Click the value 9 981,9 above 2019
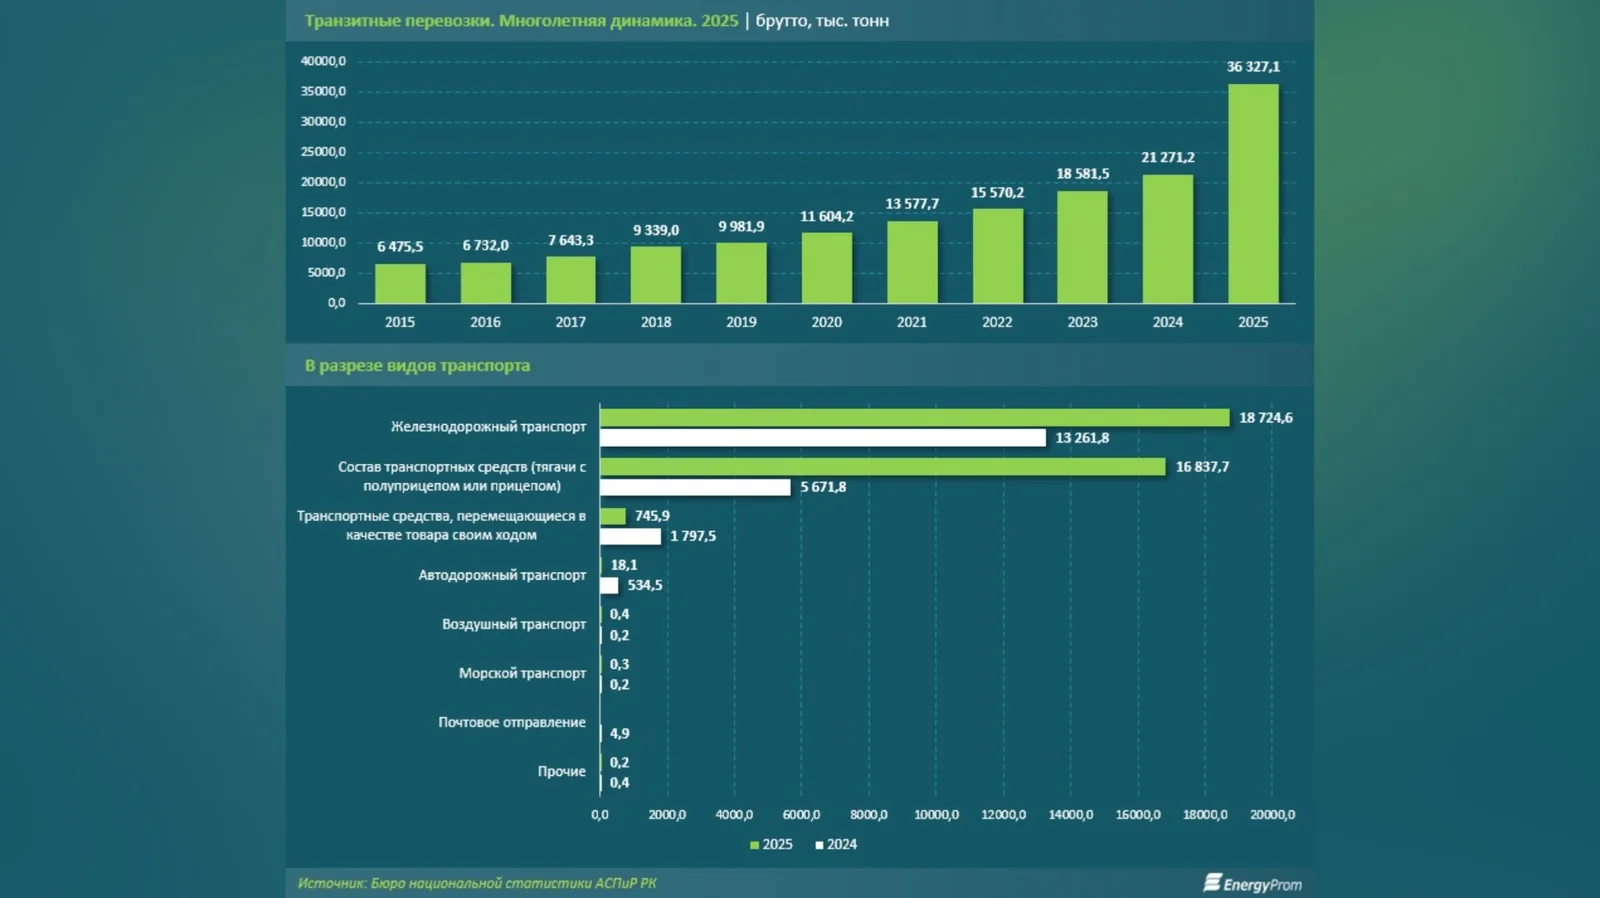 tap(741, 227)
